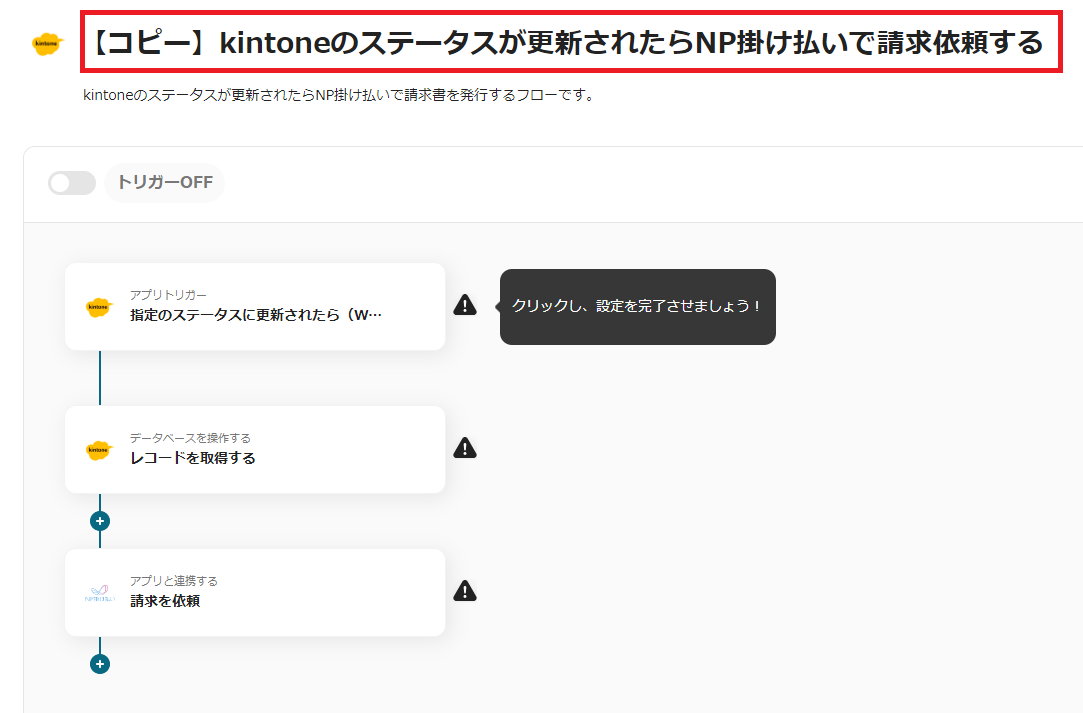Click the トリガーOFF label text

163,182
